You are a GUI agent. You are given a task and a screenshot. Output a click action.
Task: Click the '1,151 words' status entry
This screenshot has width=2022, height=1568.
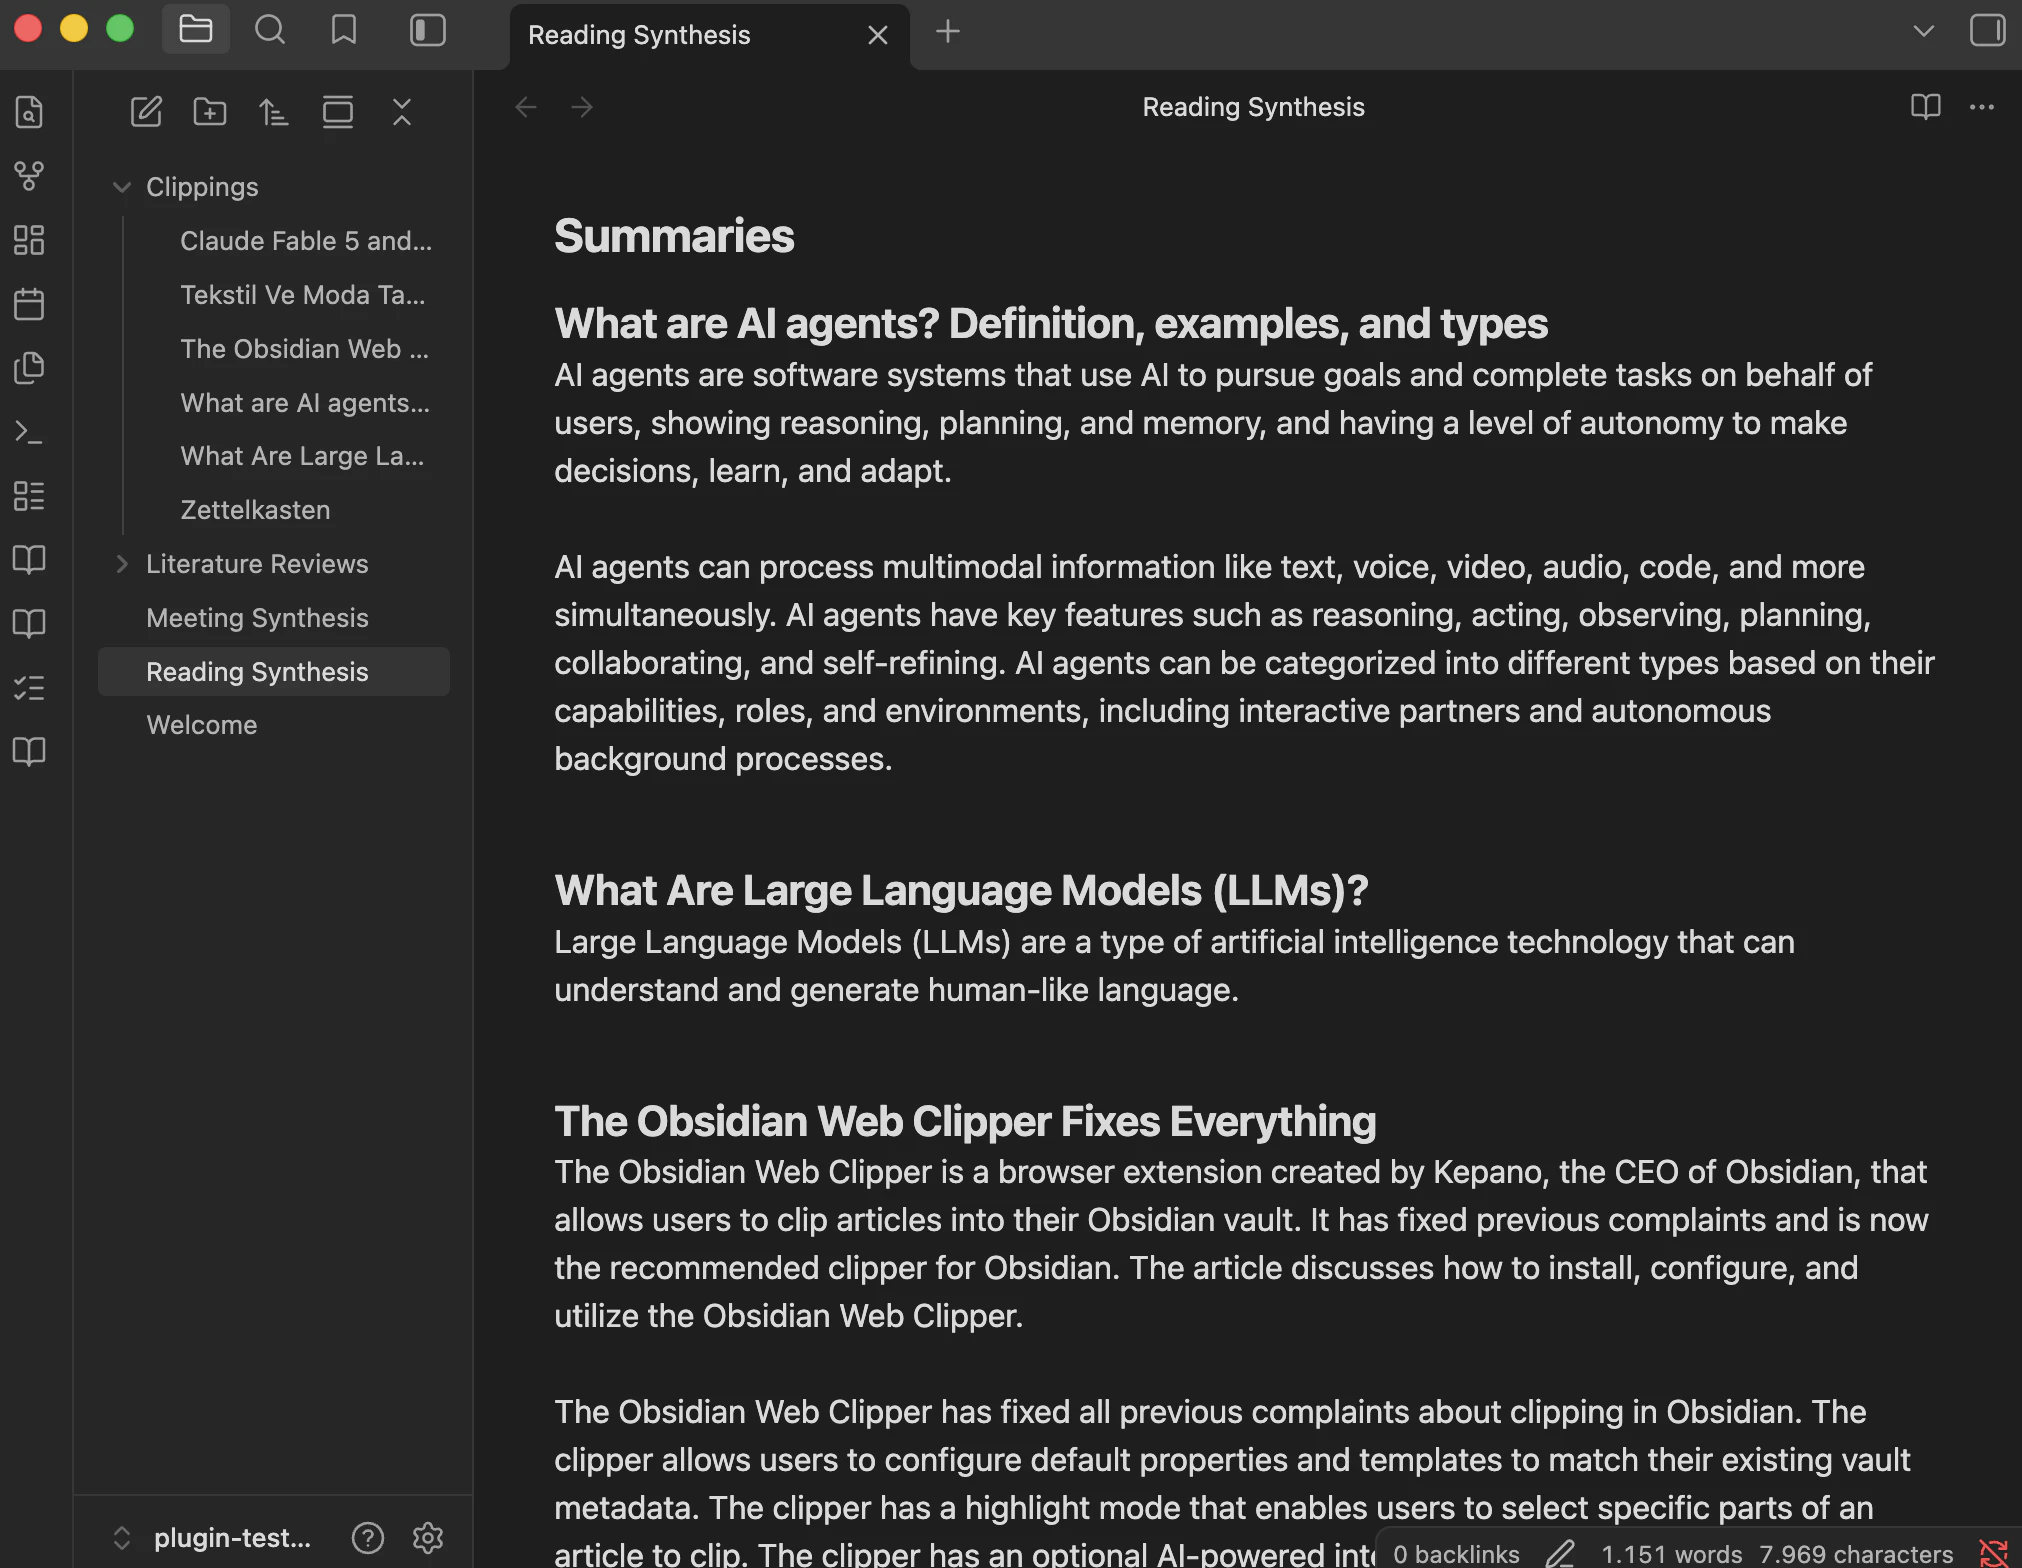1672,1553
